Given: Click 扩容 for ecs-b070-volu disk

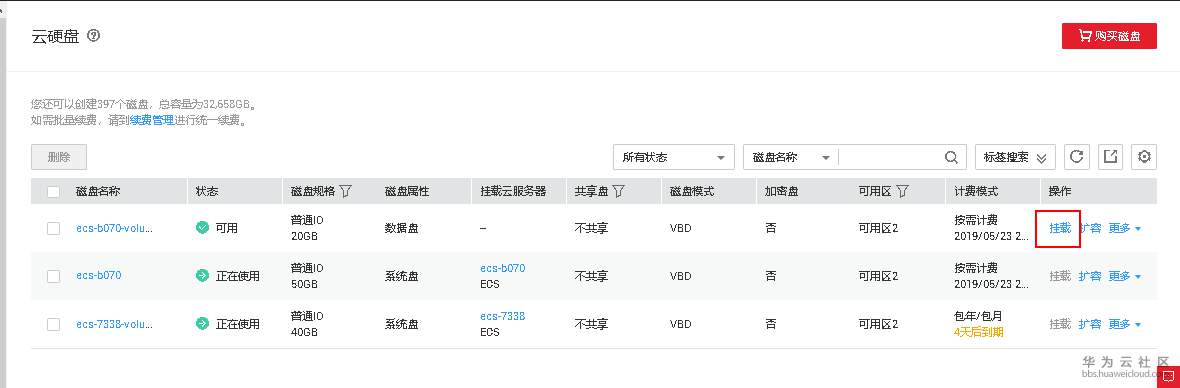Looking at the screenshot, I should tap(1090, 228).
